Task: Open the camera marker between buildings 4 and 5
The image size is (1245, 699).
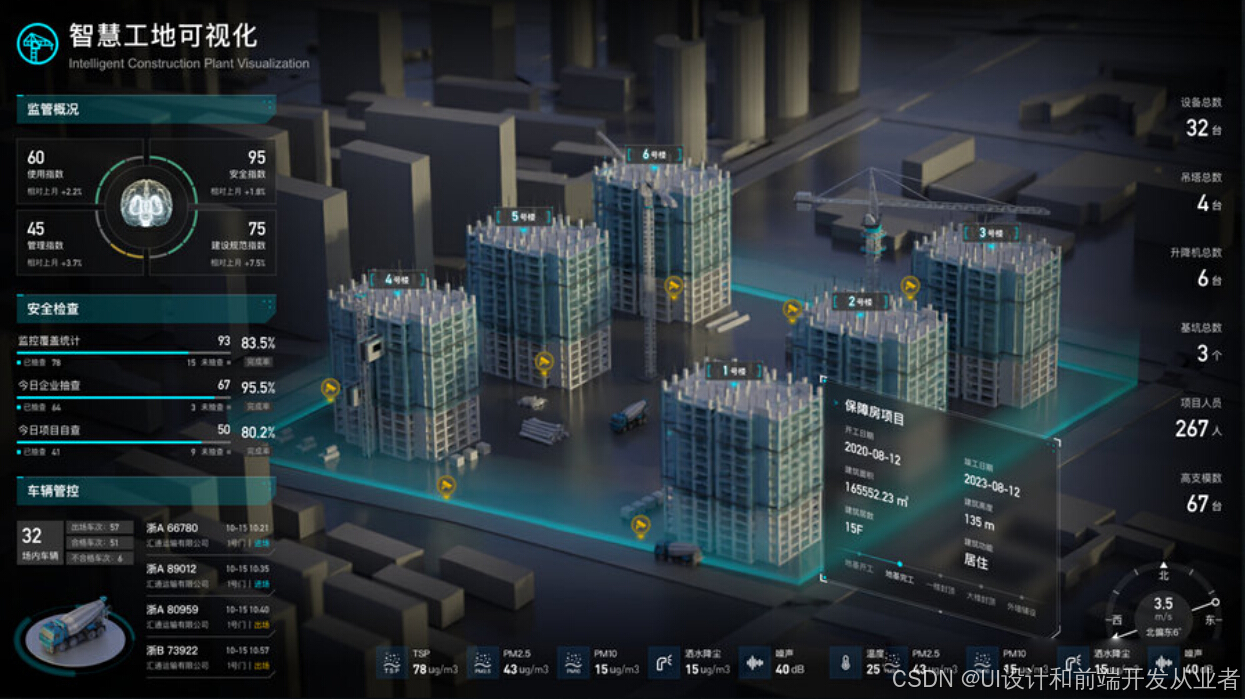Action: 545,361
